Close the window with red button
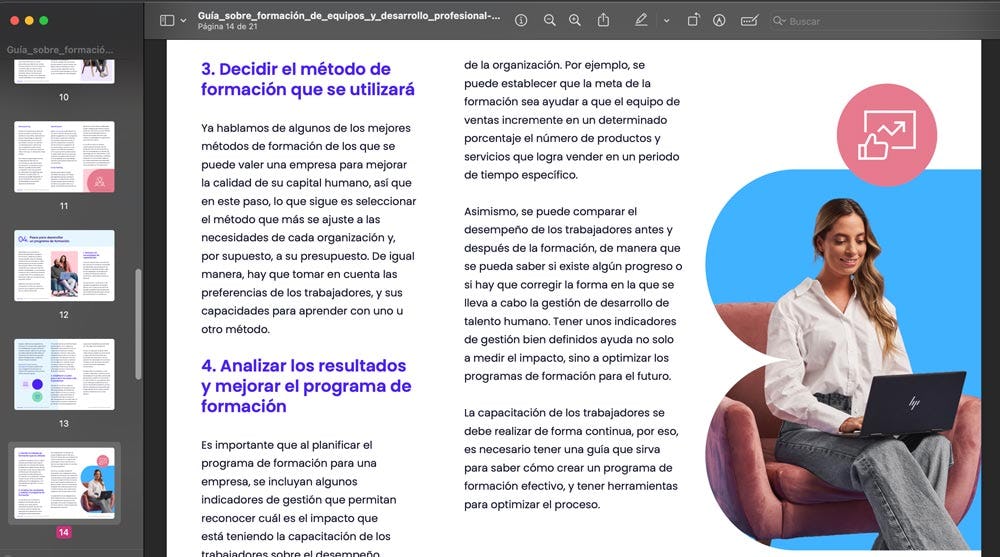This screenshot has width=1000, height=557. click(15, 20)
